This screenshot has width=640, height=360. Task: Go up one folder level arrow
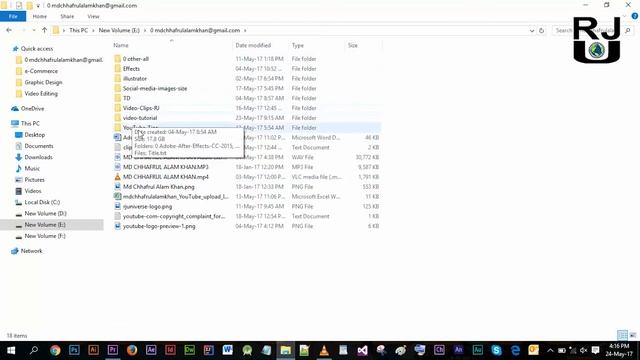(44, 30)
